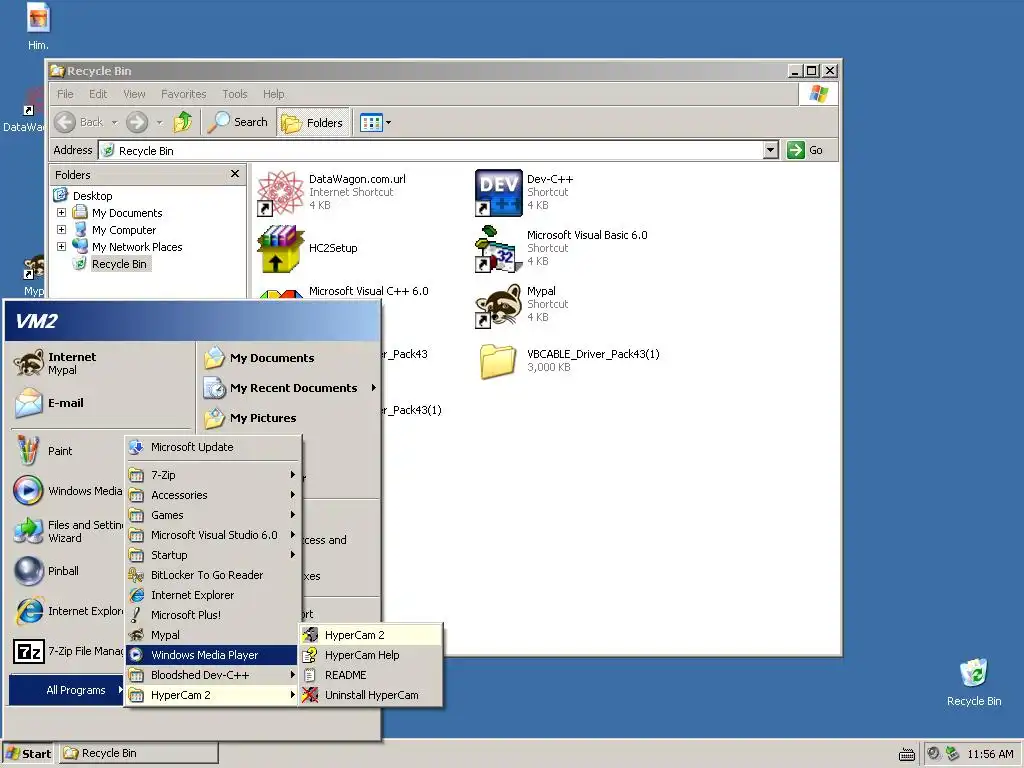The width and height of the screenshot is (1024, 768).
Task: Toggle the Folders pane button
Action: click(x=313, y=122)
